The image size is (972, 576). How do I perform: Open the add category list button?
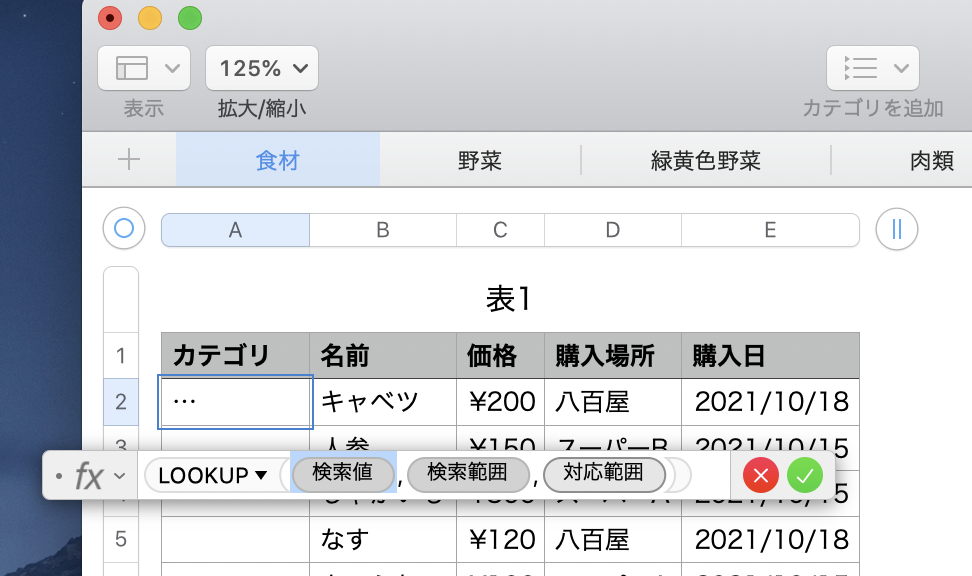pos(872,68)
